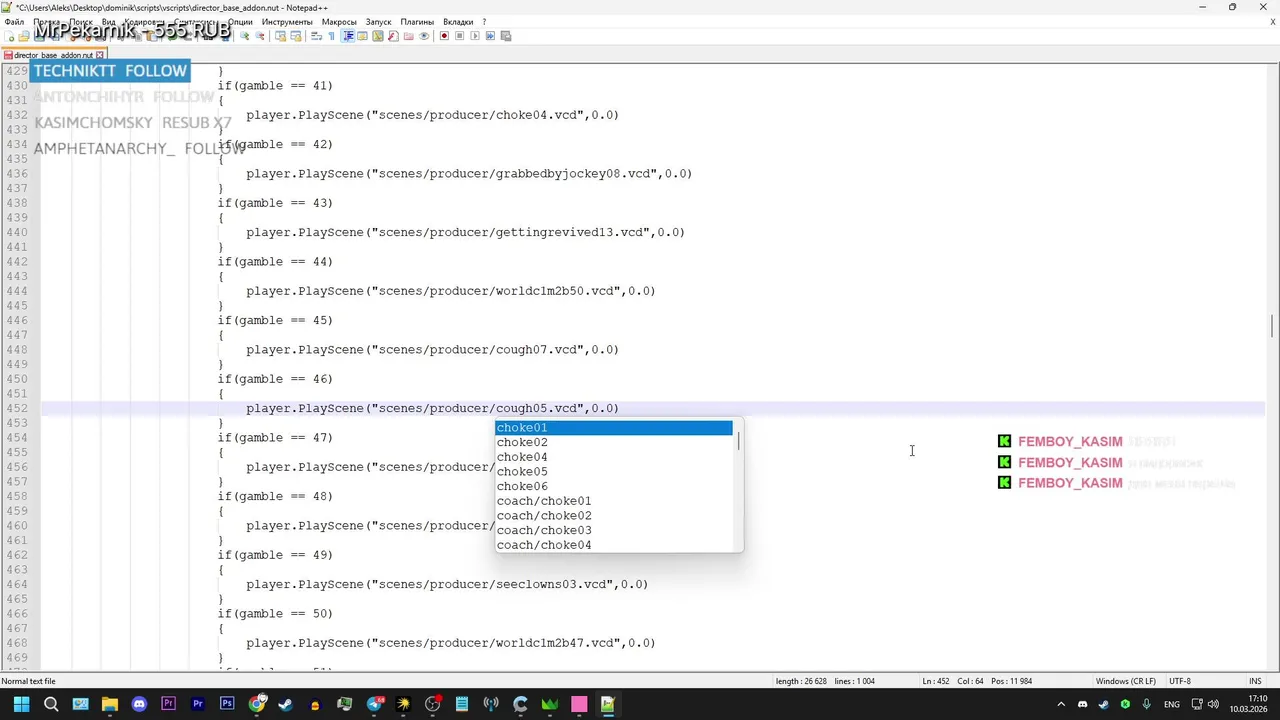The image size is (1280, 720).
Task: Open the Document Map toolbar icon
Action: 378,36
